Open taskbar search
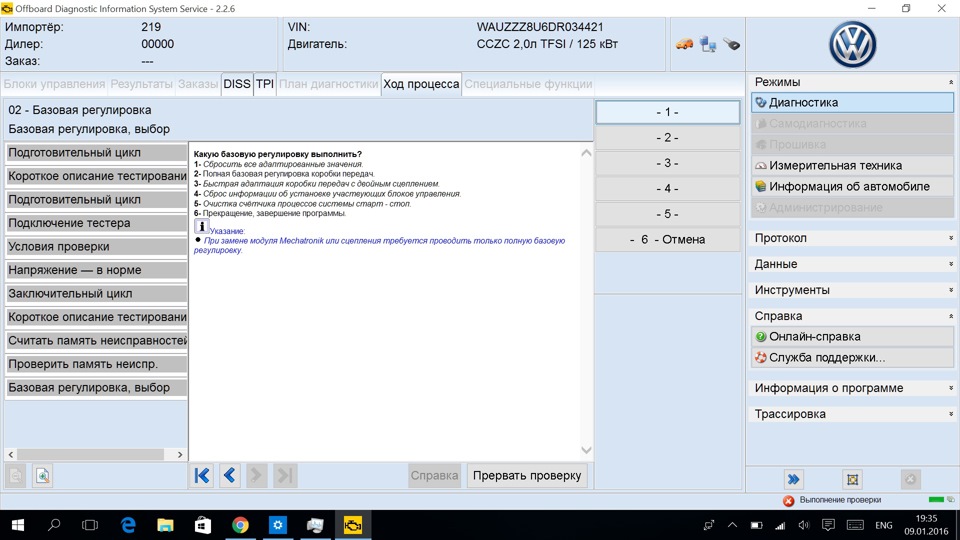Viewport: 960px width, 540px height. click(54, 525)
